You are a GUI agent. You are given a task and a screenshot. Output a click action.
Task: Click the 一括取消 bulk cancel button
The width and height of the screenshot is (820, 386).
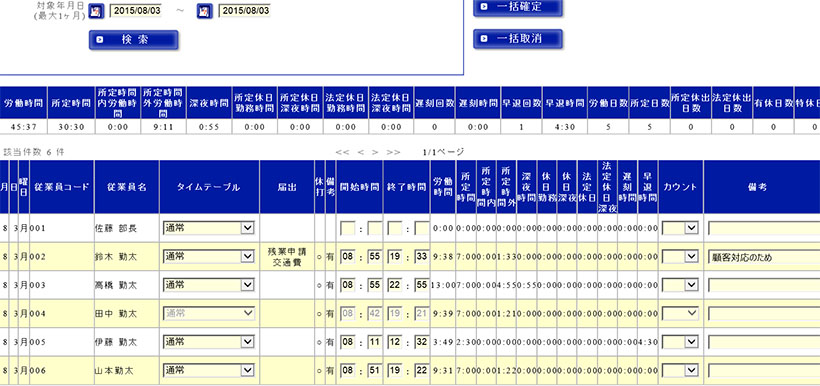[x=518, y=39]
